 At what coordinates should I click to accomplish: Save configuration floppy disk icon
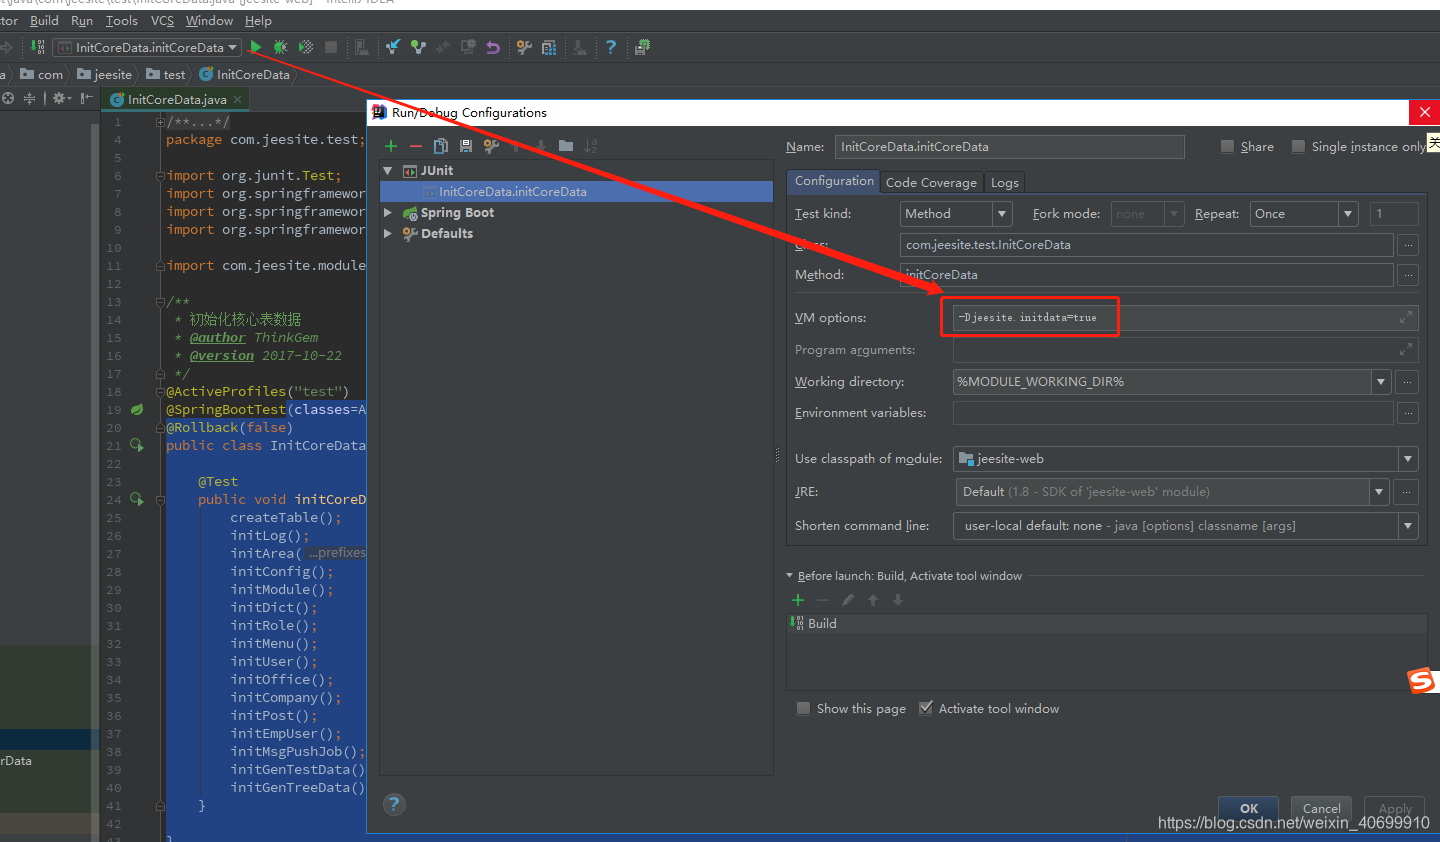point(466,146)
